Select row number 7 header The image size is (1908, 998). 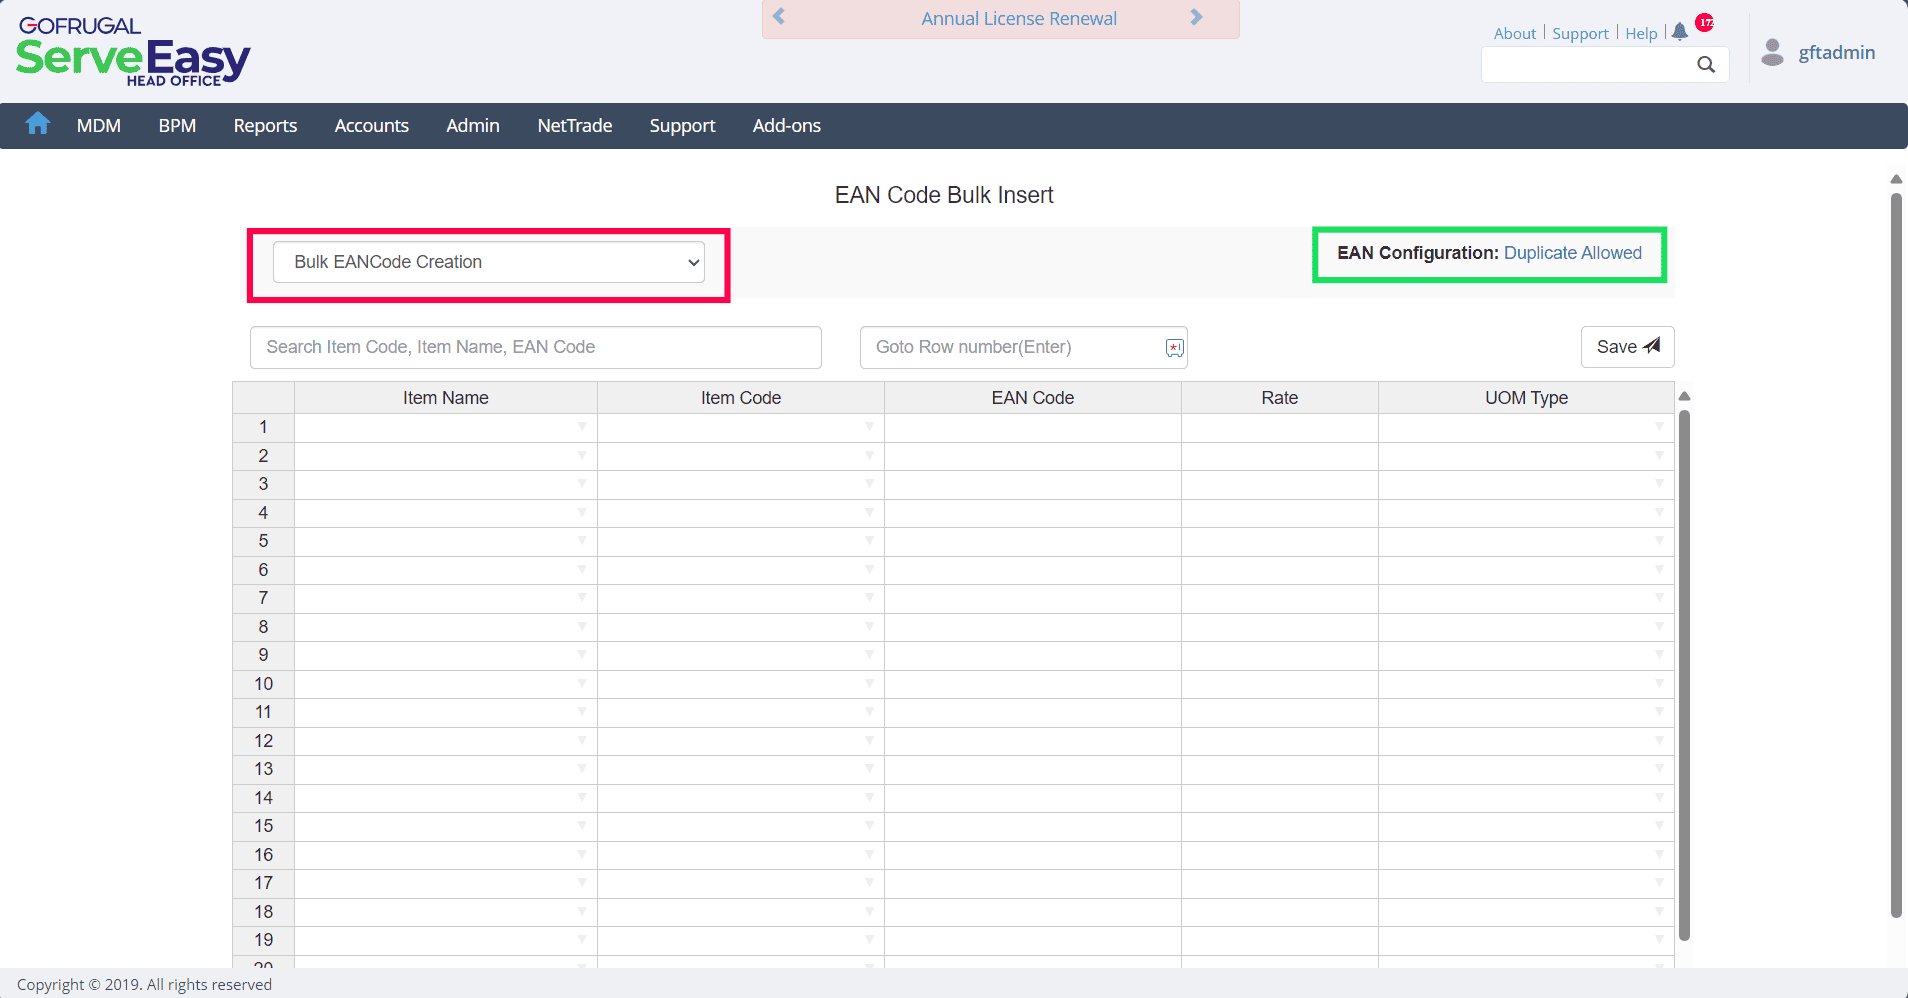coord(264,598)
